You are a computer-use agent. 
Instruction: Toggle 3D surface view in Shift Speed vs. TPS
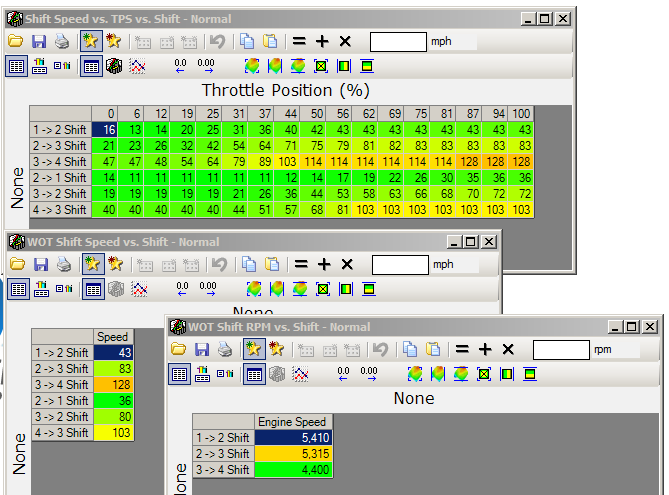114,66
